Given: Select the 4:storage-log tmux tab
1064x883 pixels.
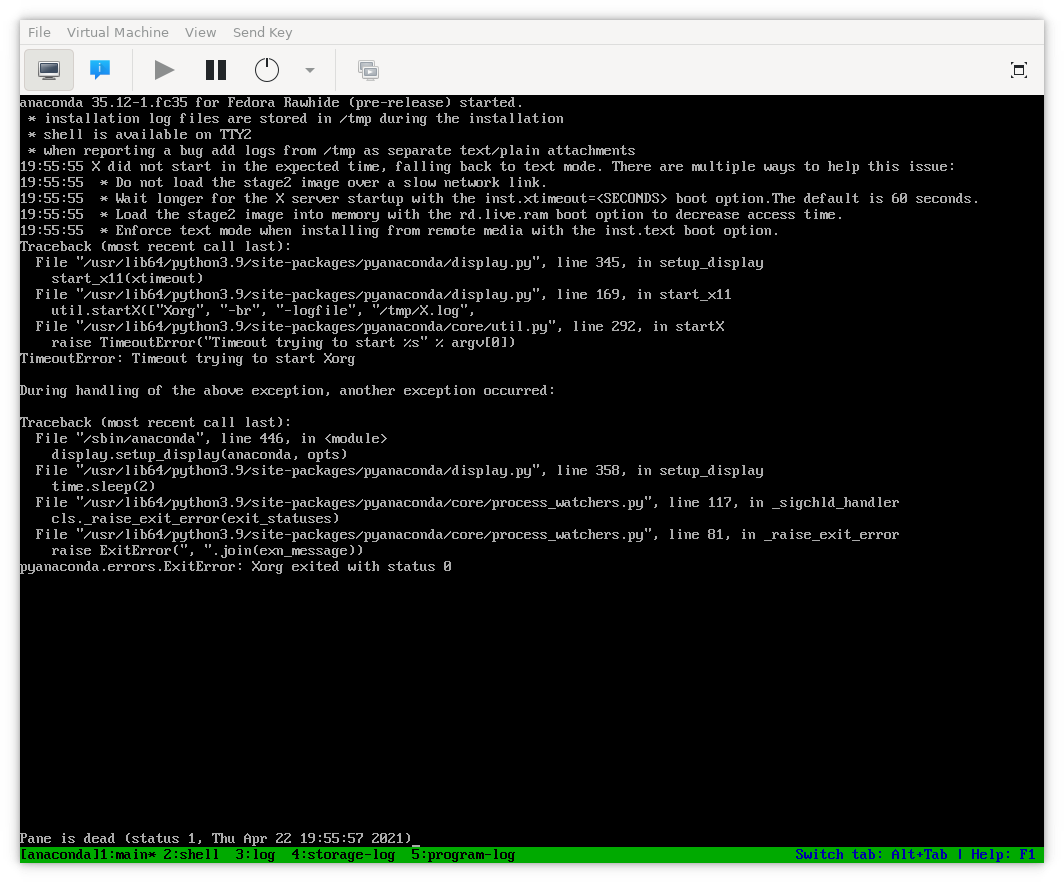Looking at the screenshot, I should coord(343,854).
